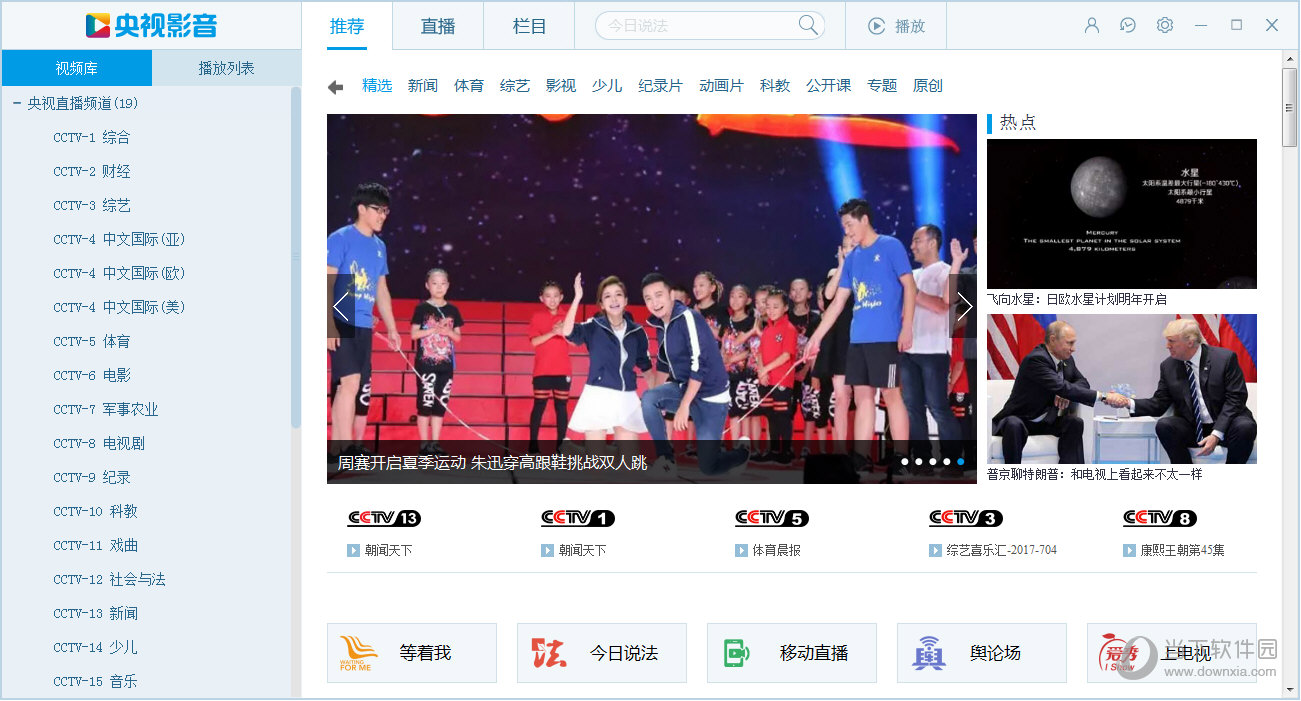Select the 体育 category
The height and width of the screenshot is (701, 1301).
(469, 86)
